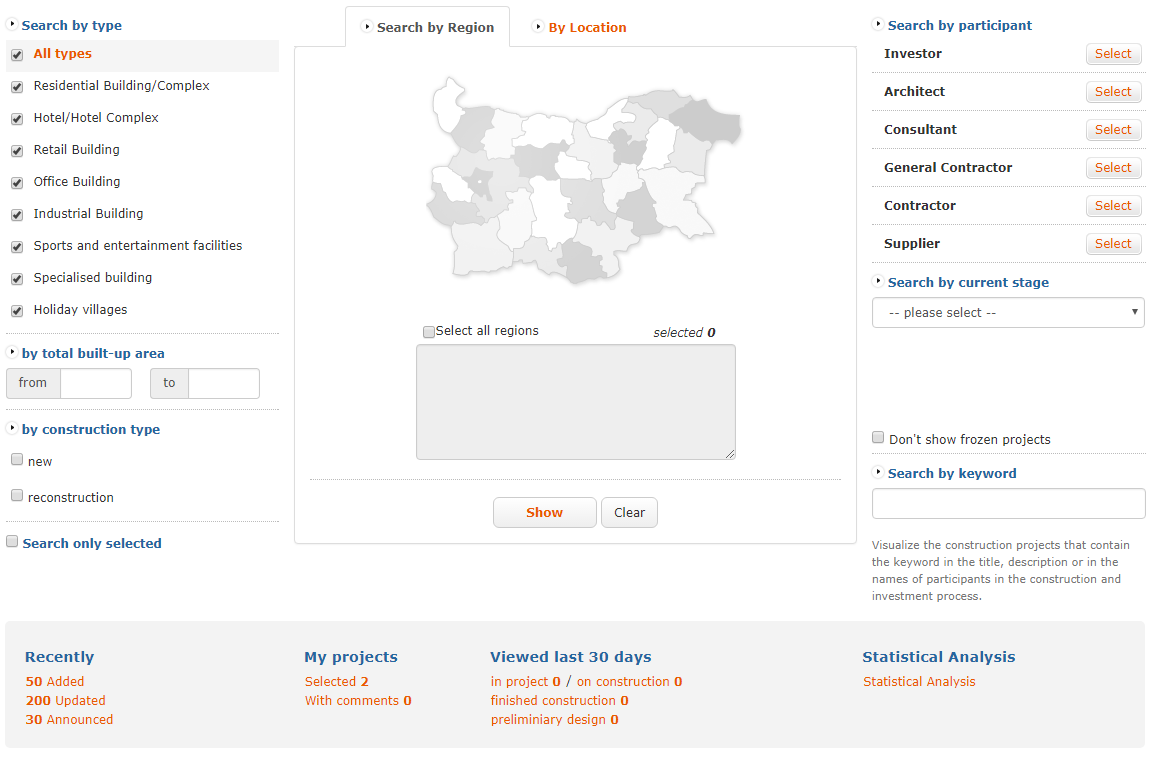The image size is (1151, 764).
Task: Enable the Select all regions checkbox
Action: (x=429, y=331)
